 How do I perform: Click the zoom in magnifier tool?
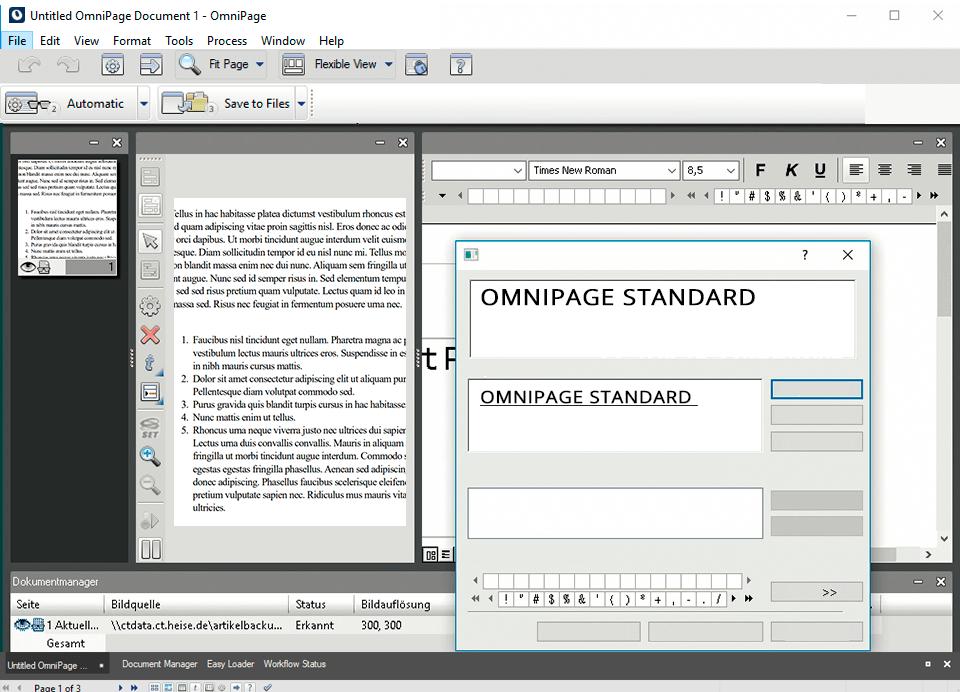tap(150, 456)
